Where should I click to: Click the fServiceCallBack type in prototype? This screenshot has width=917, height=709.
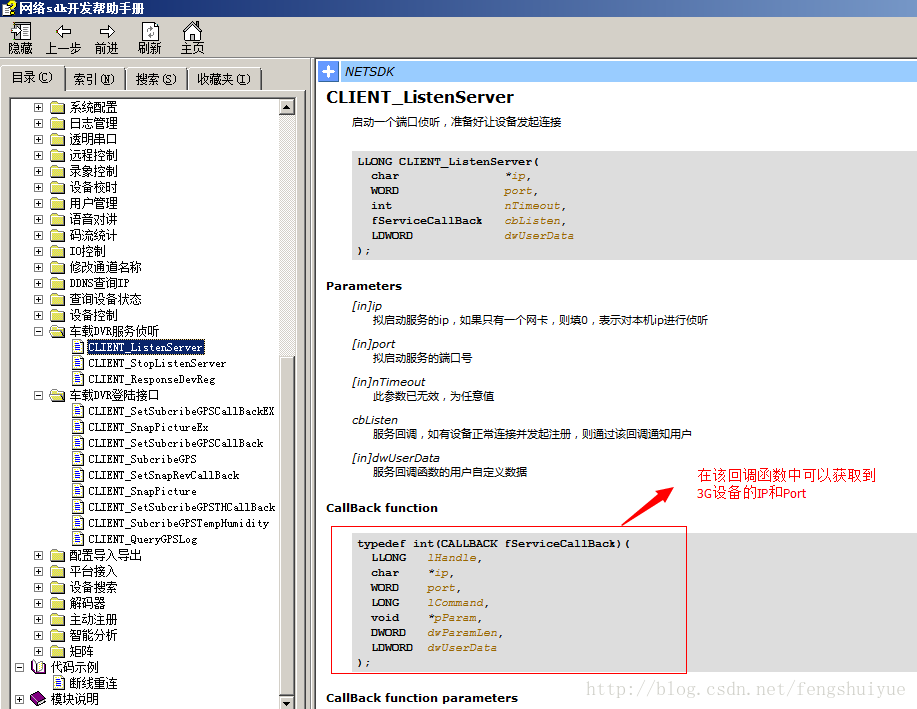click(x=427, y=221)
